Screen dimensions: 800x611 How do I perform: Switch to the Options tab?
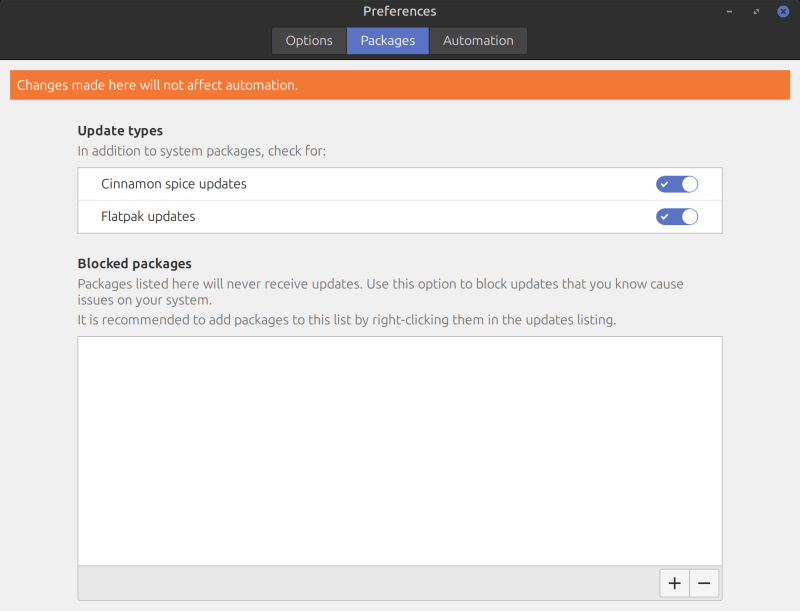click(308, 40)
